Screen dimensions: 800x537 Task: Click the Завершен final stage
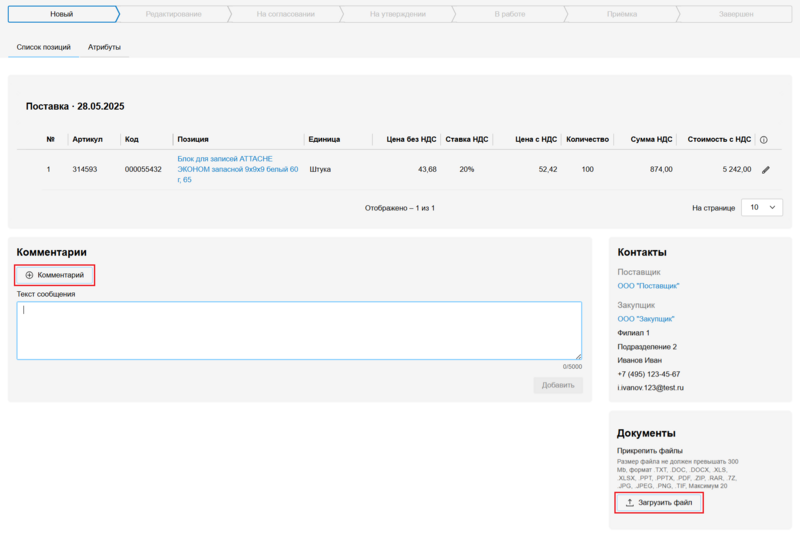(735, 15)
